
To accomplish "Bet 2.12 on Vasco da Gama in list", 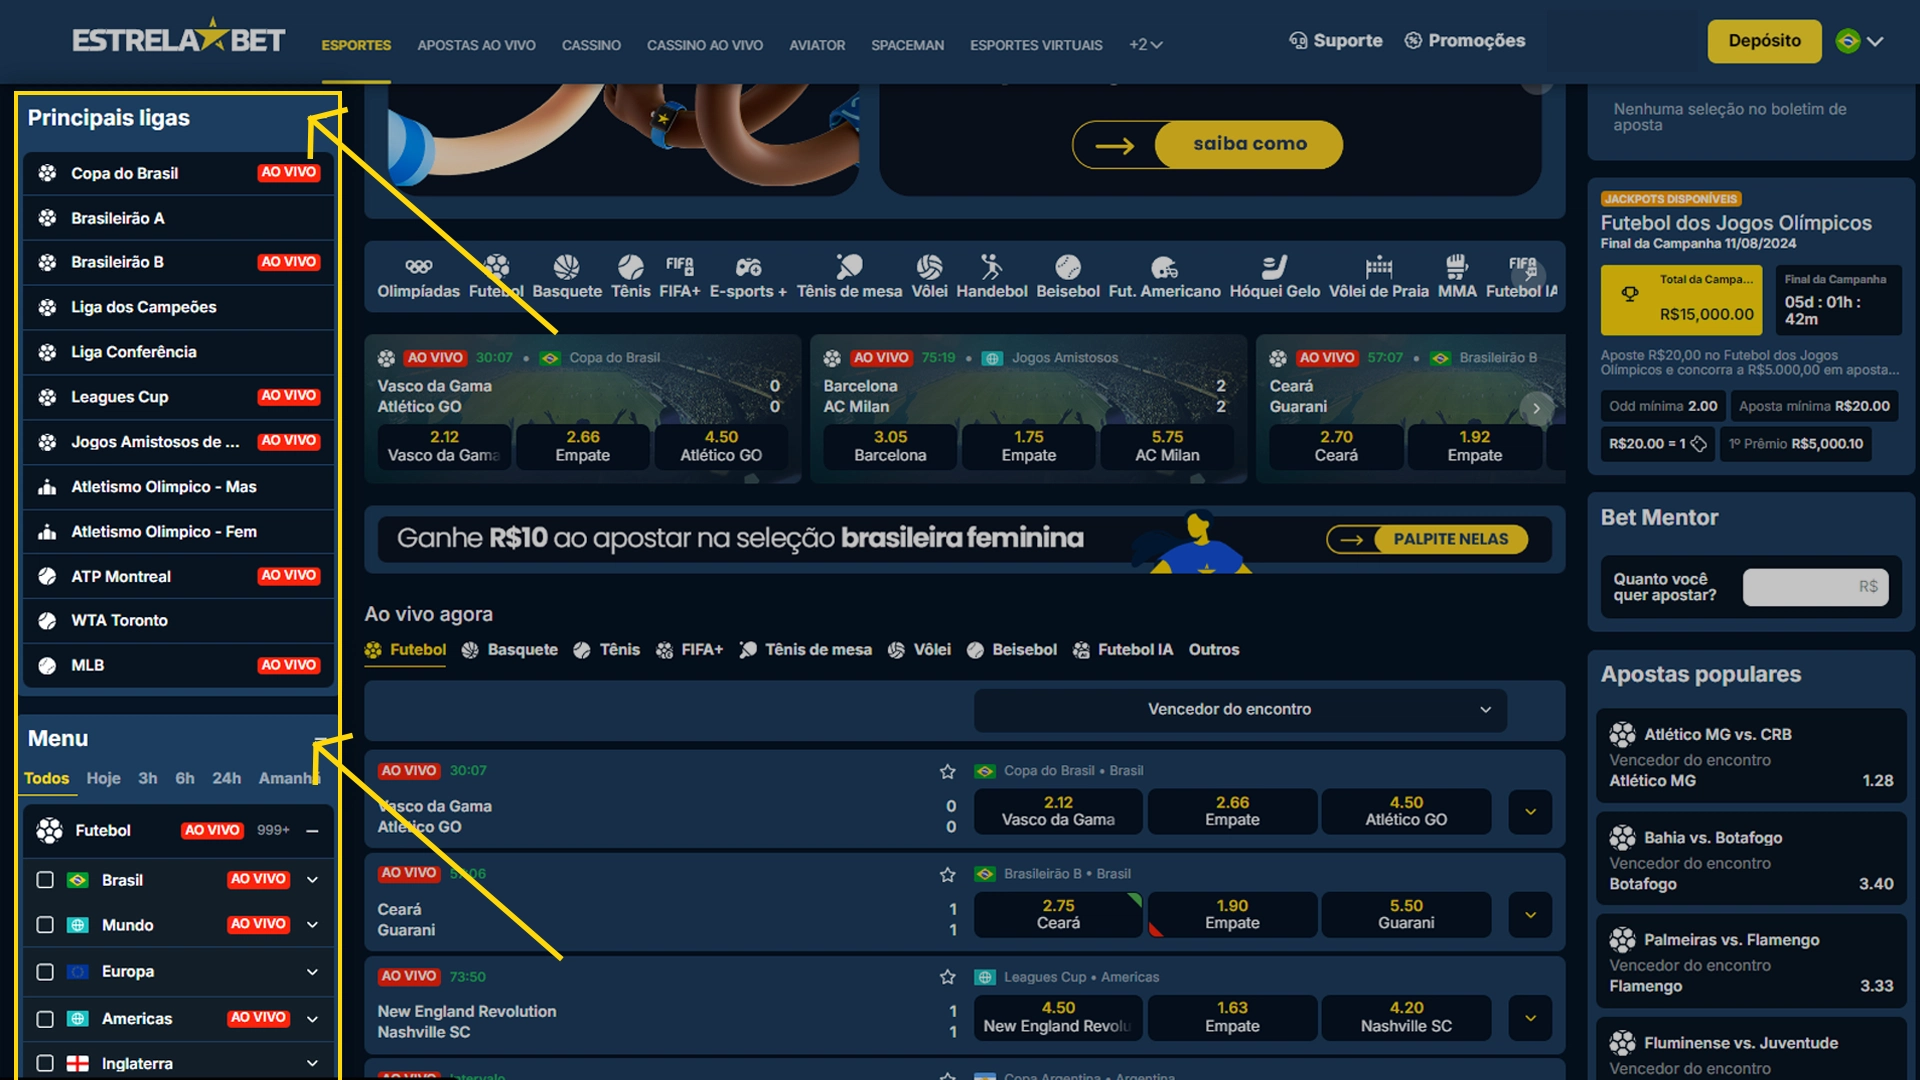I will click(x=1058, y=812).
